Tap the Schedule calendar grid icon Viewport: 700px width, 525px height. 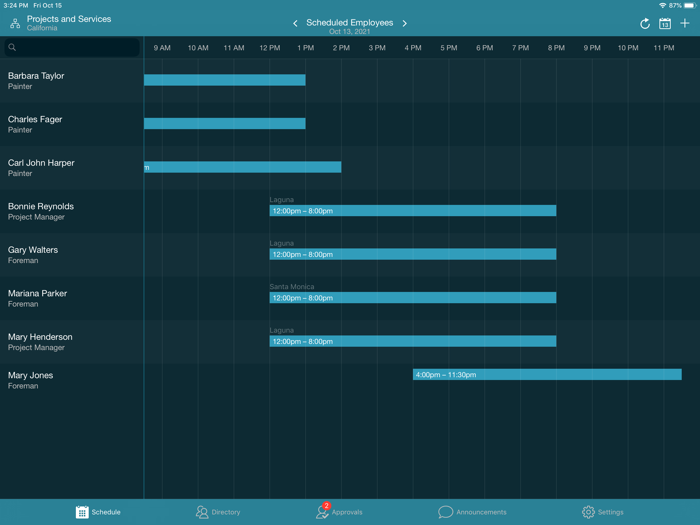pos(82,512)
